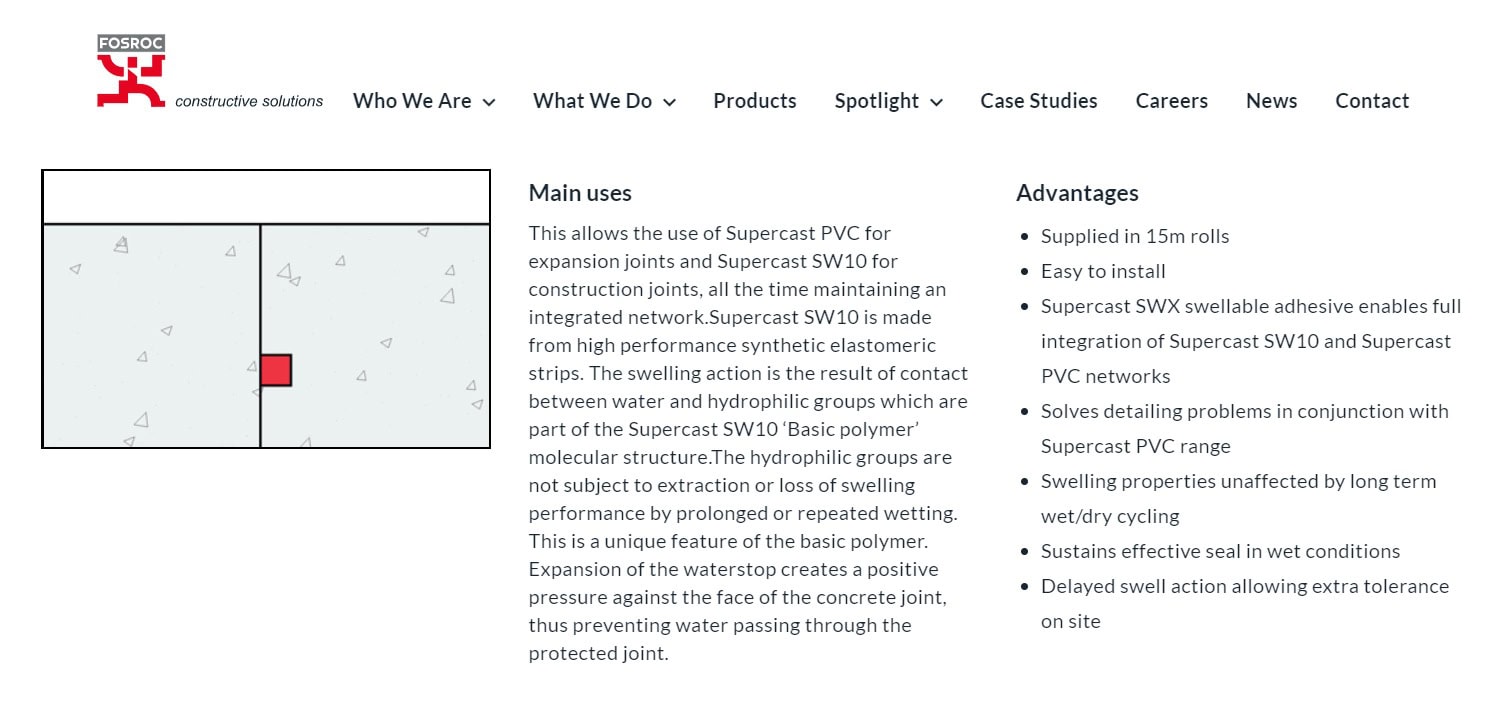Open the Careers page
This screenshot has width=1498, height=724.
[1171, 101]
